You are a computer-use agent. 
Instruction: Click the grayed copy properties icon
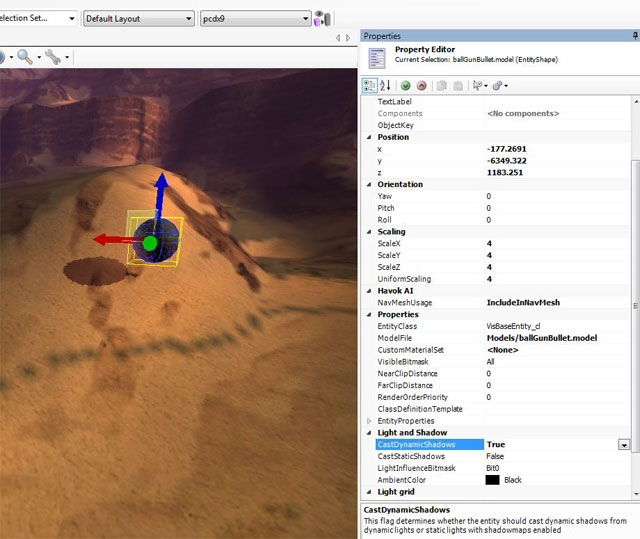(442, 86)
